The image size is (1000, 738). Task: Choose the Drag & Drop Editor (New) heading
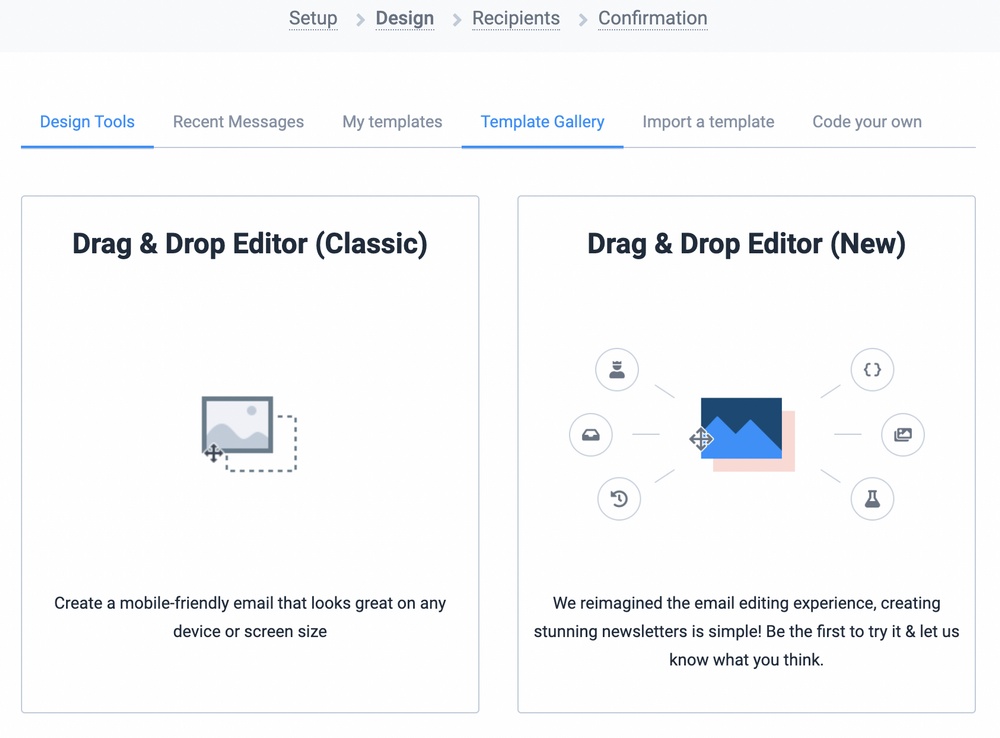coord(746,244)
